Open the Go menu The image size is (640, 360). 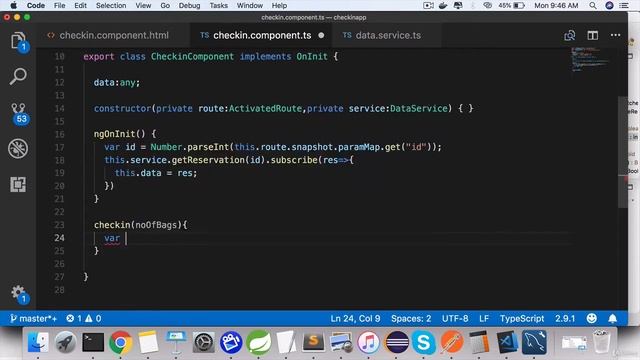click(165, 5)
